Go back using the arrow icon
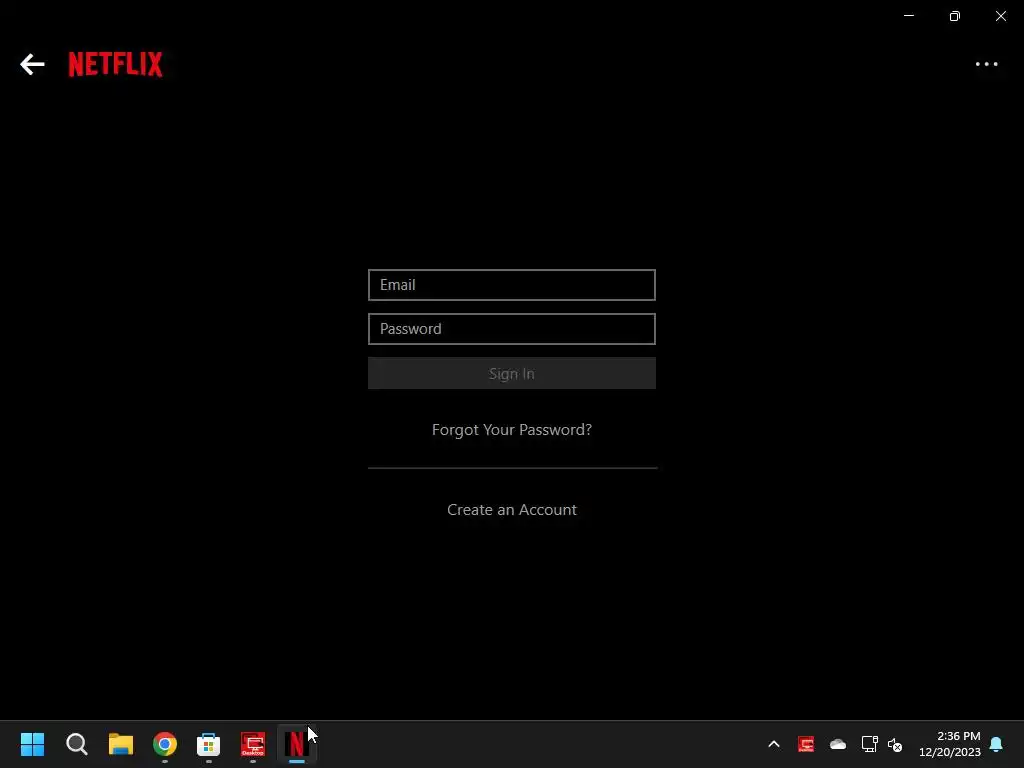This screenshot has width=1024, height=768. pyautogui.click(x=32, y=64)
